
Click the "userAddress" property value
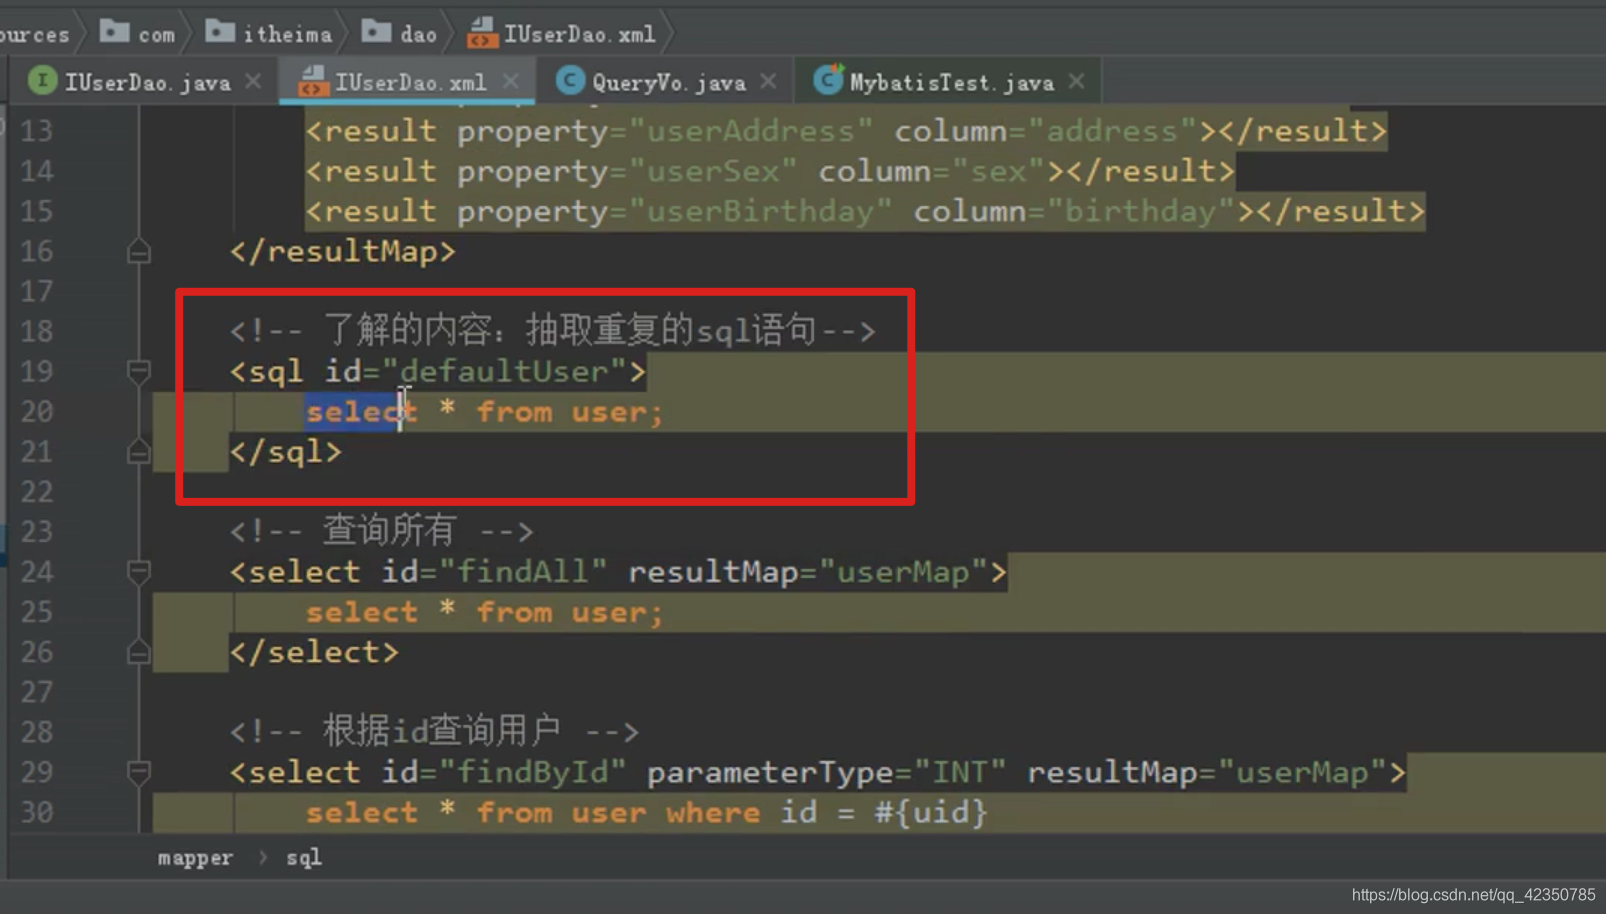[751, 131]
